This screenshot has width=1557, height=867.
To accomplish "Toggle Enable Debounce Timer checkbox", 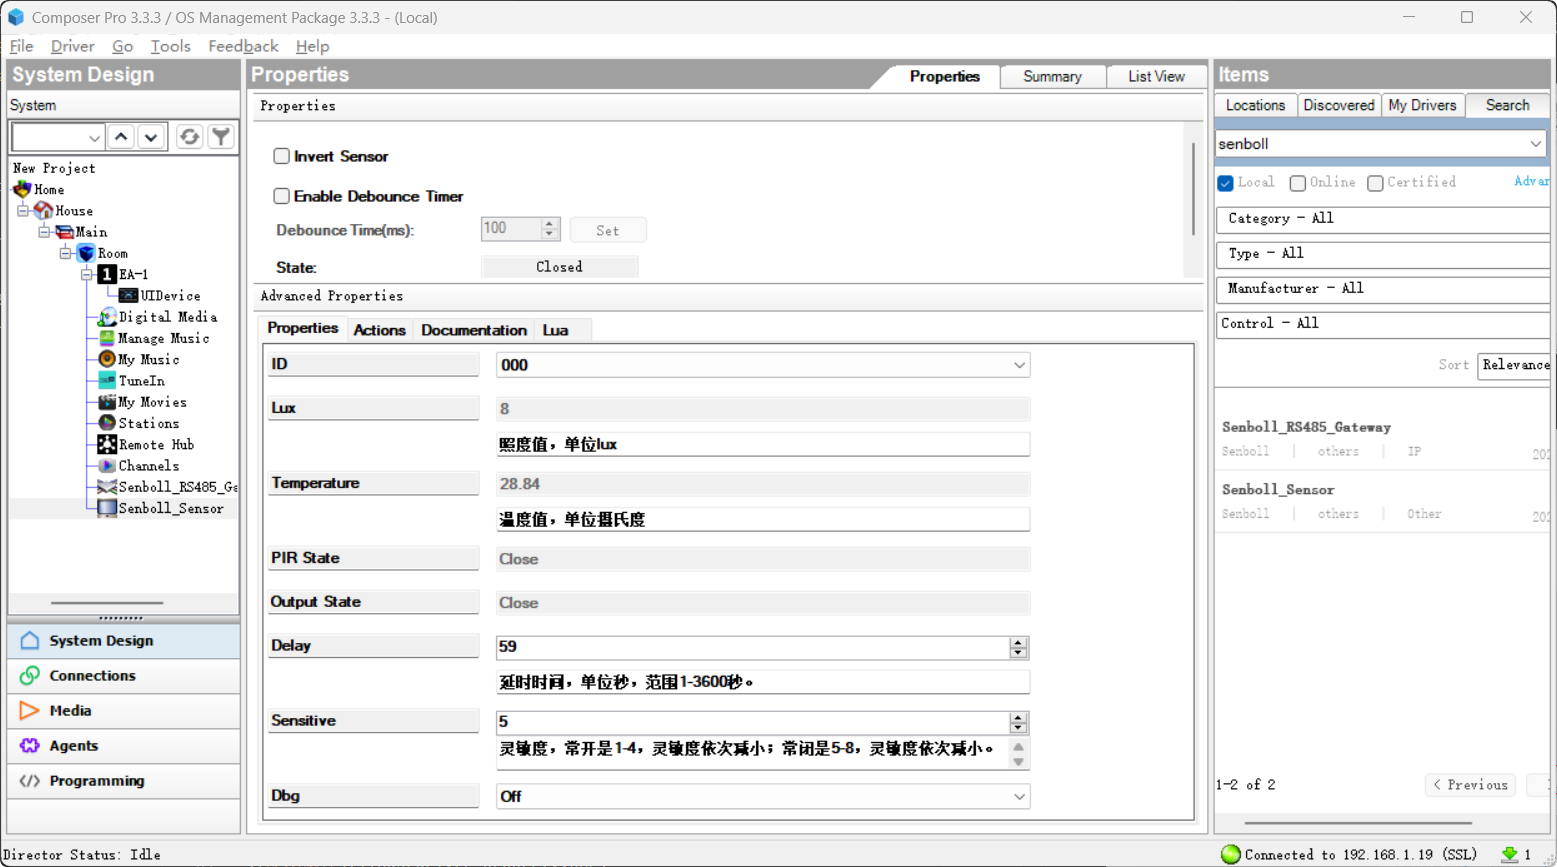I will pos(282,196).
